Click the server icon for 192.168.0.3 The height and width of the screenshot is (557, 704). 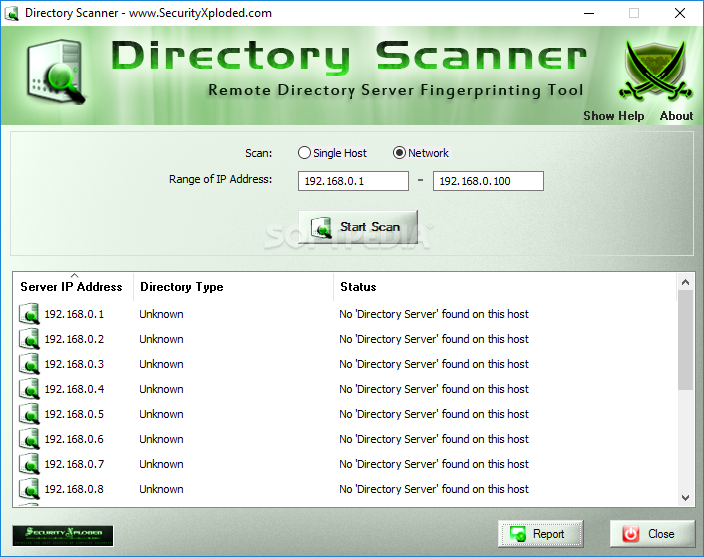pyautogui.click(x=29, y=364)
